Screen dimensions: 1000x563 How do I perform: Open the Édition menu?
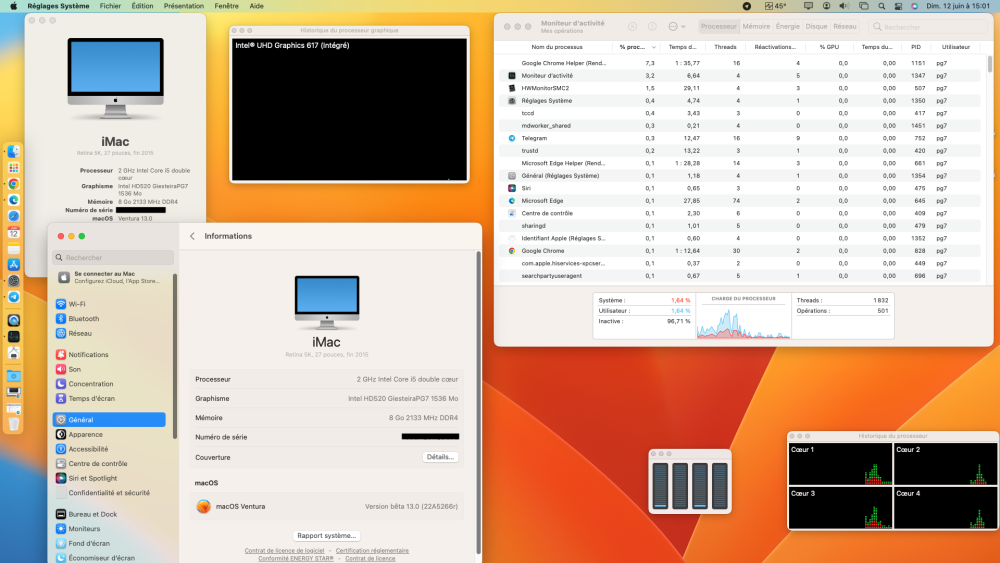tap(142, 6)
